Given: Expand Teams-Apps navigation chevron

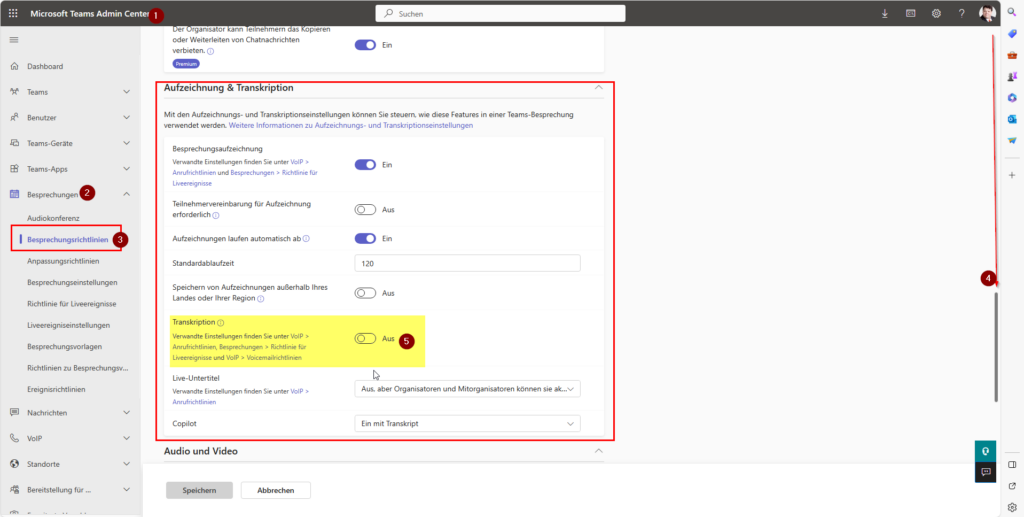Looking at the screenshot, I should click(127, 168).
